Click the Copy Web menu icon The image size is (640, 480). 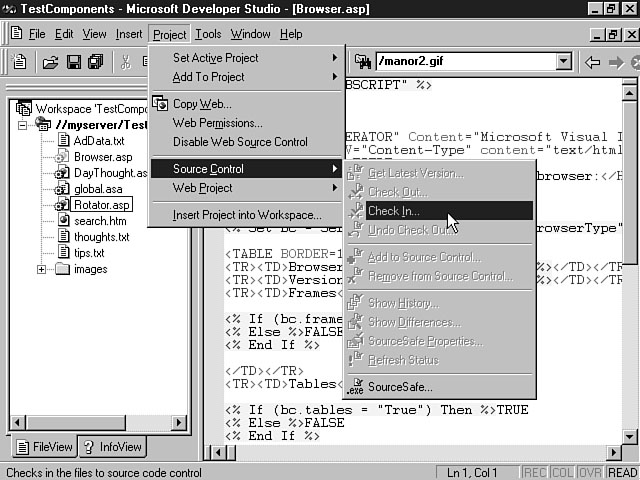coord(160,104)
